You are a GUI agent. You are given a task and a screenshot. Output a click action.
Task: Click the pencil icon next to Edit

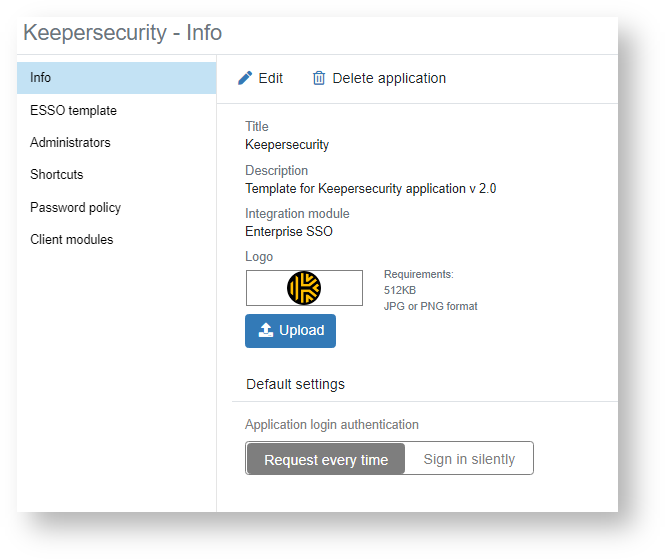click(x=245, y=78)
